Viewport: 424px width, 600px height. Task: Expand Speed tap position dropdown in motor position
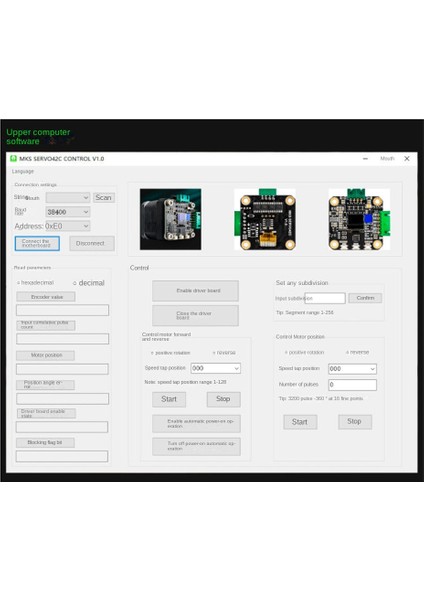(x=352, y=369)
